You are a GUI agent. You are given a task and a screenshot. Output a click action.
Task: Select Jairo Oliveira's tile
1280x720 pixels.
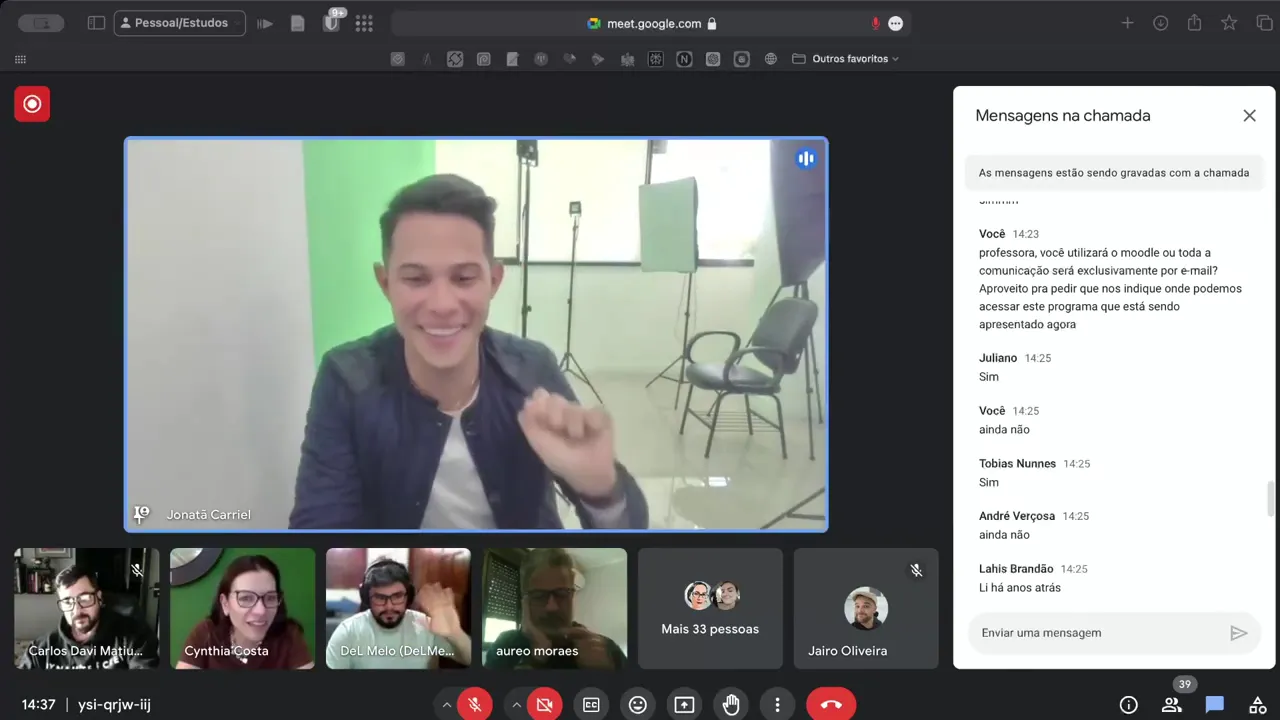tap(866, 608)
